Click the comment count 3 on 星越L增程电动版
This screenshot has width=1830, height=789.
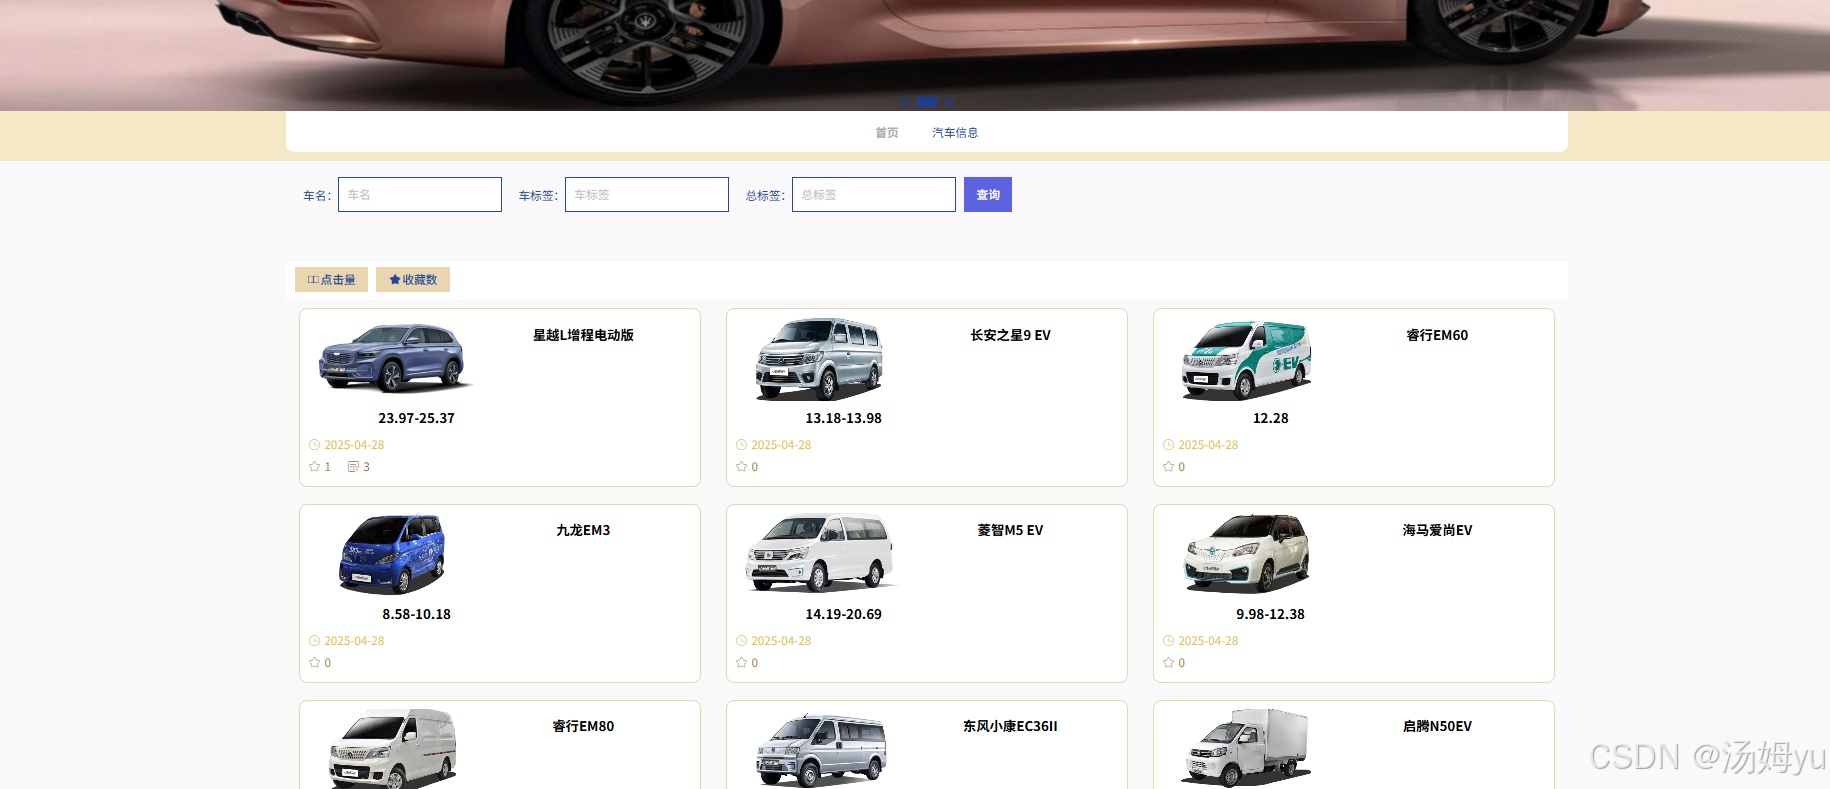pyautogui.click(x=366, y=467)
